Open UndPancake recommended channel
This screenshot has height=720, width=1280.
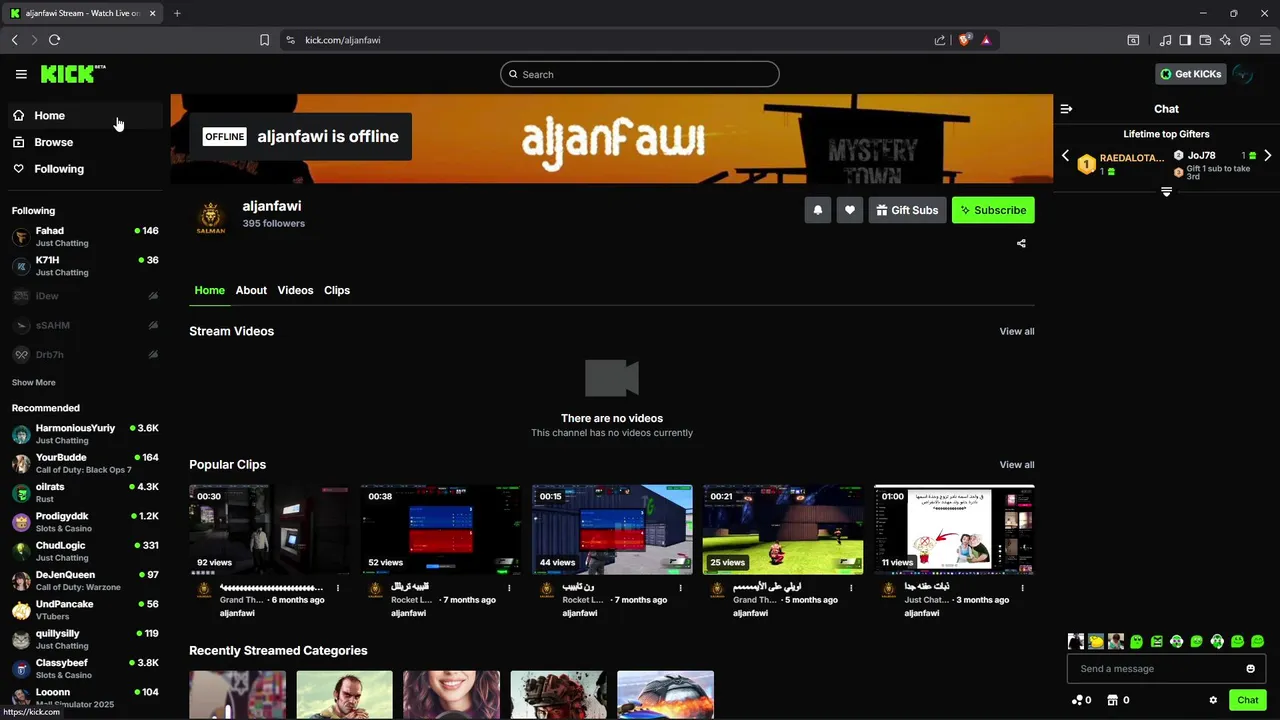85,610
